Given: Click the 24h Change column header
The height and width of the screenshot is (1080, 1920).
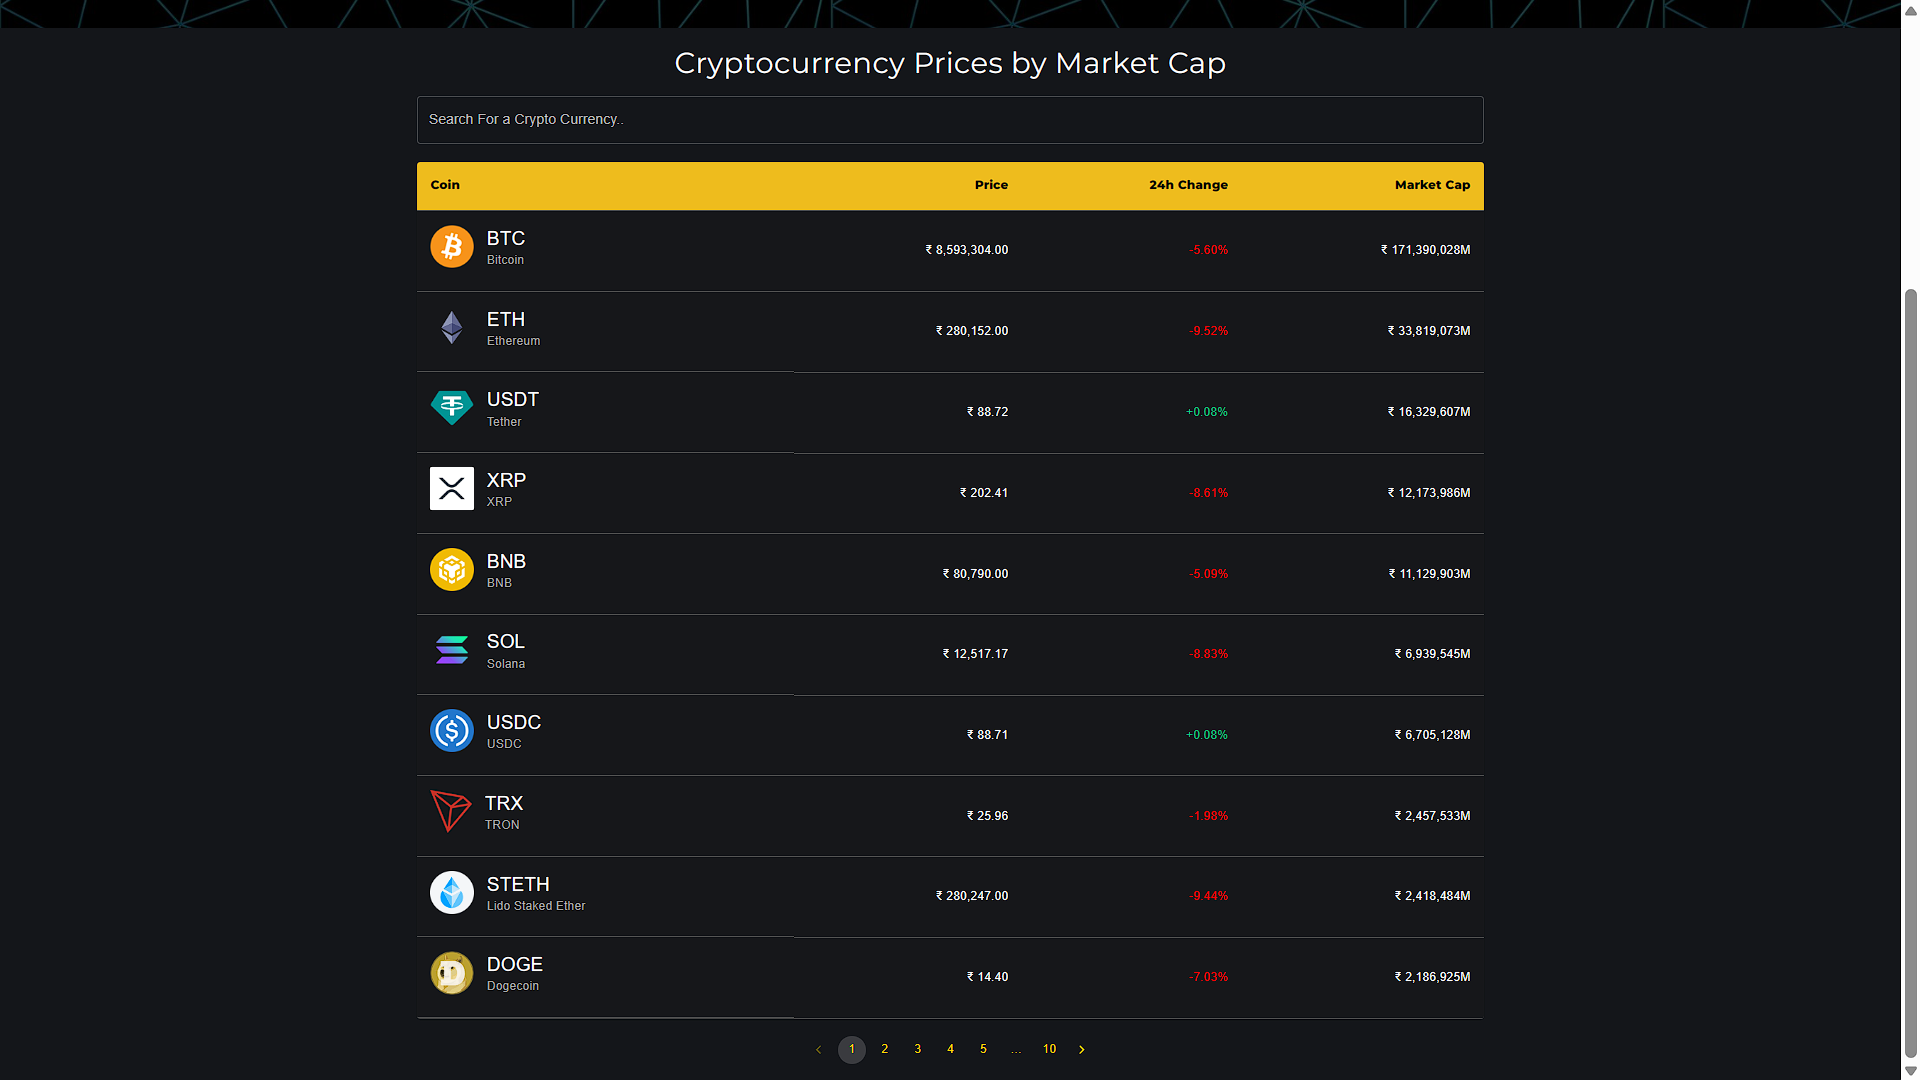Looking at the screenshot, I should coord(1188,185).
